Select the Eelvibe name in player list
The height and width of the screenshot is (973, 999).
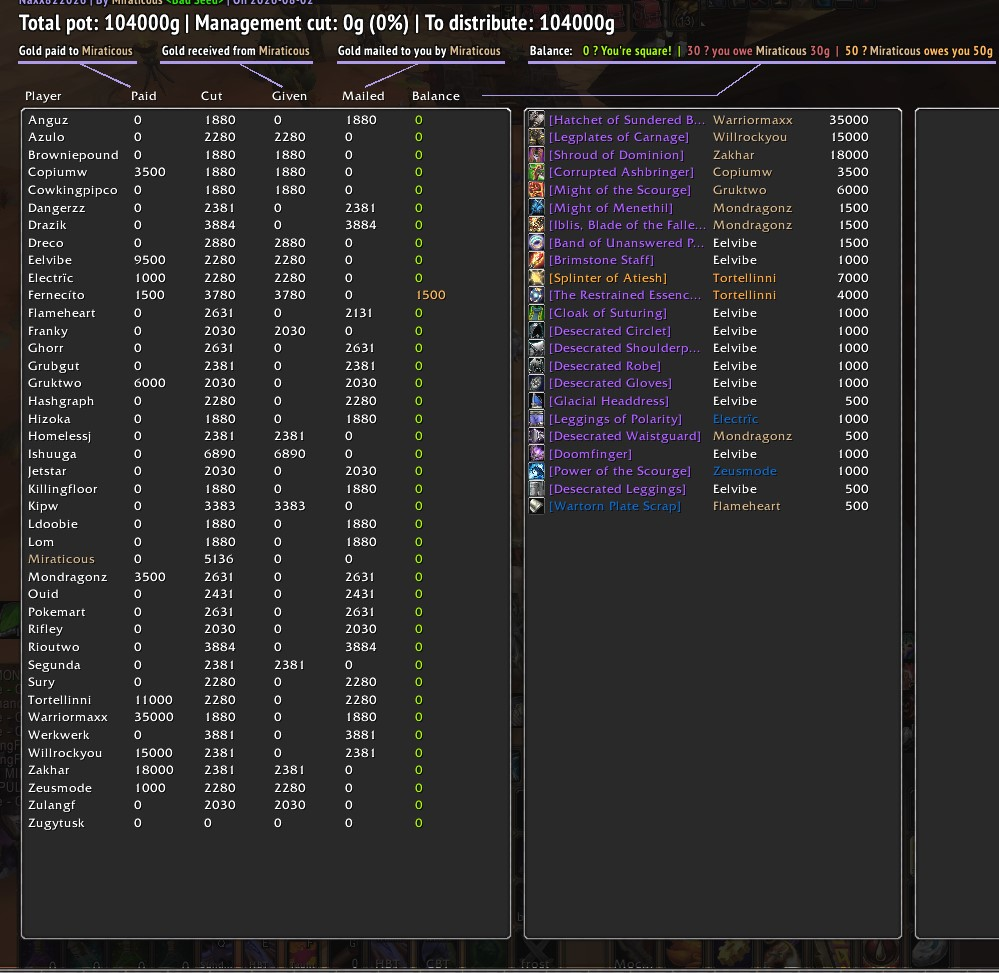50,260
